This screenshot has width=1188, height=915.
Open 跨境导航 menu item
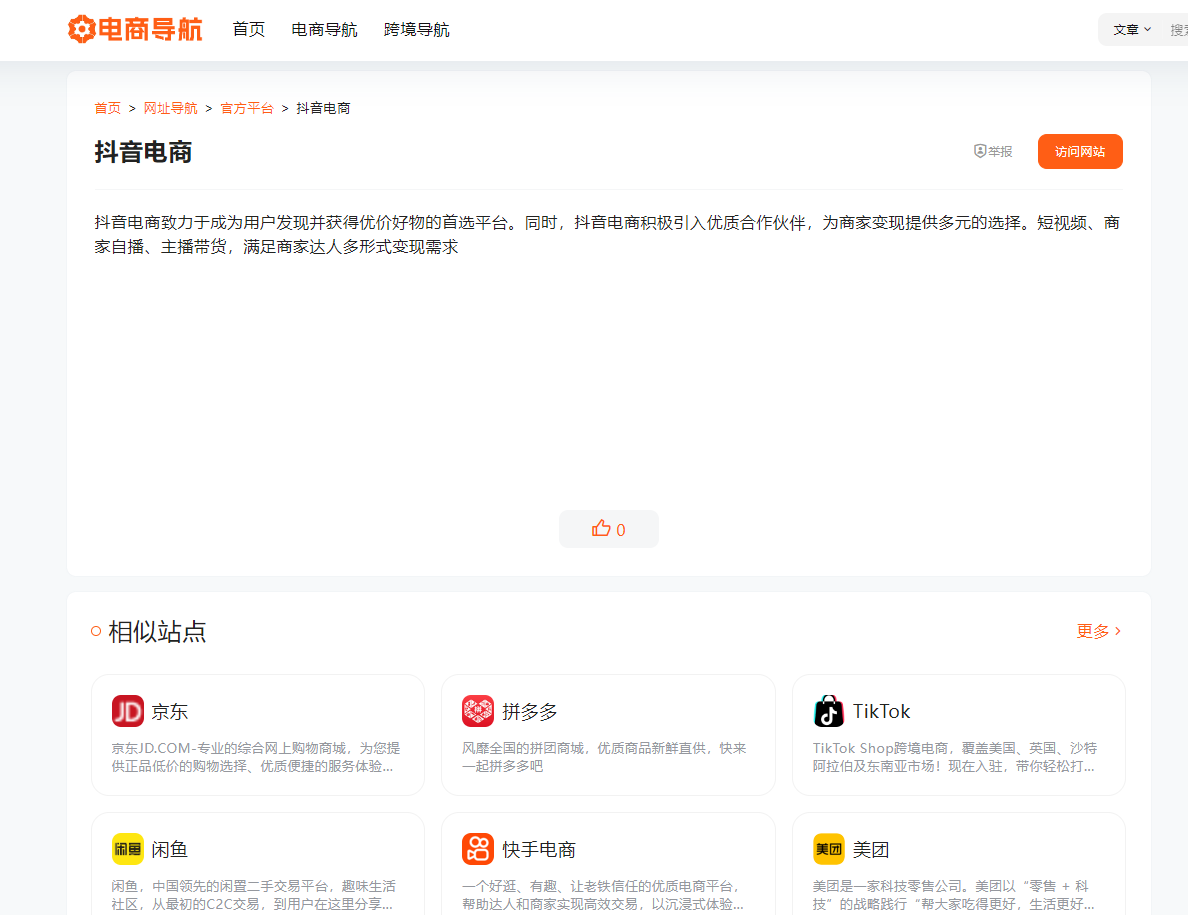(417, 30)
